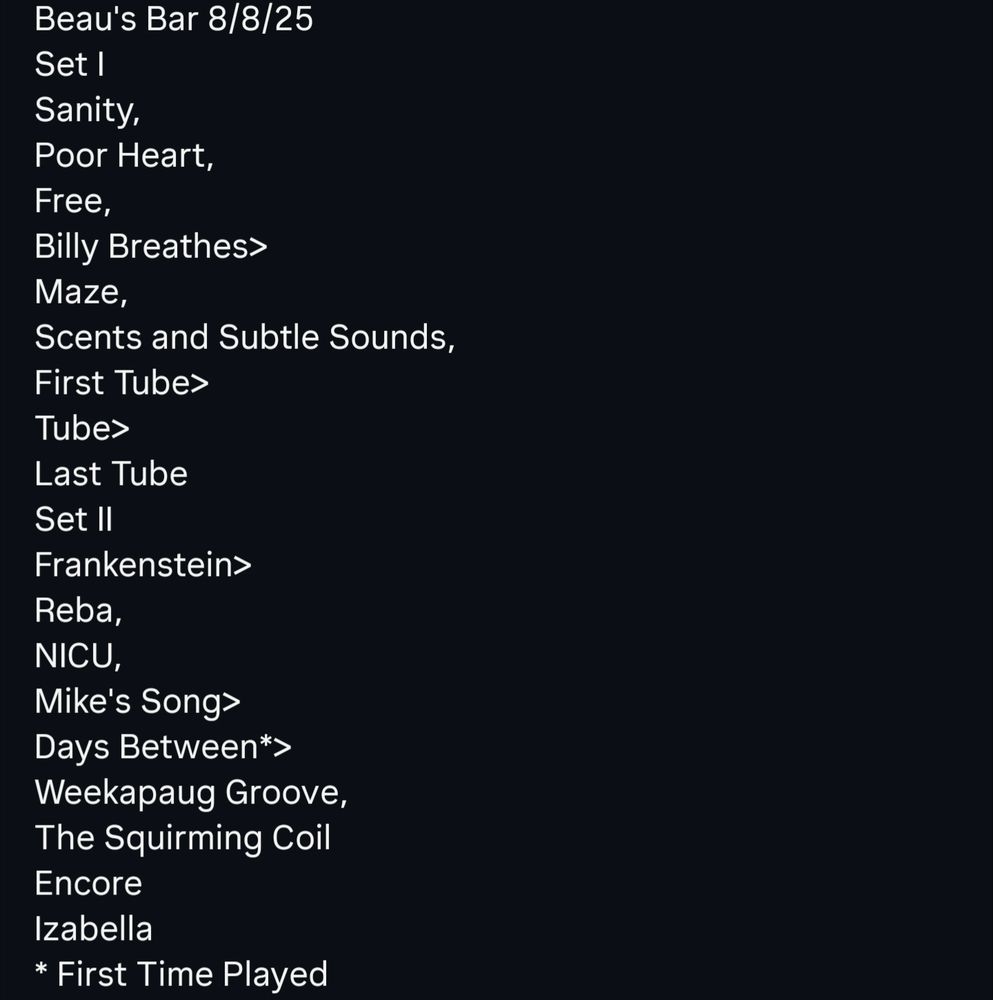993x1000 pixels.
Task: Click 'Scents and Subtle Sounds,' text
Action: 245,337
